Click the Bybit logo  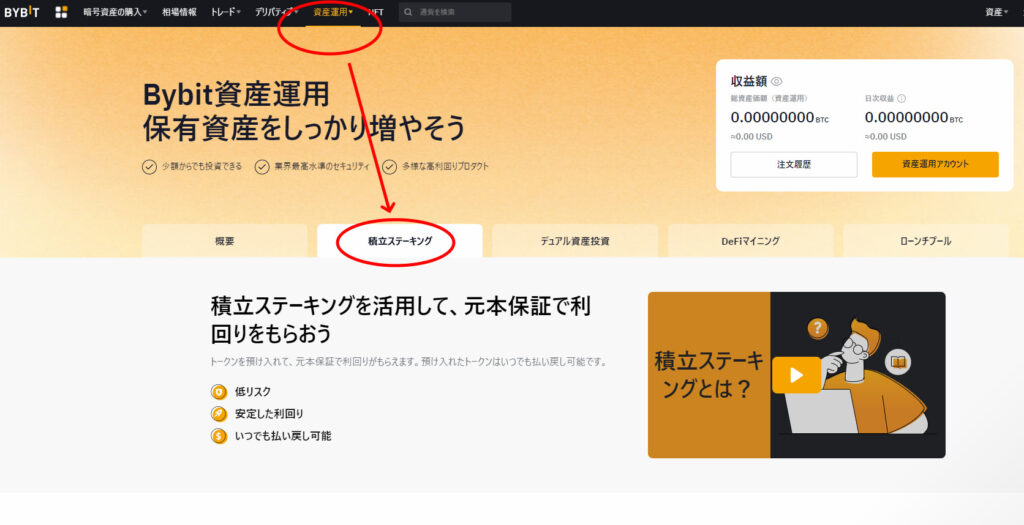pos(22,12)
